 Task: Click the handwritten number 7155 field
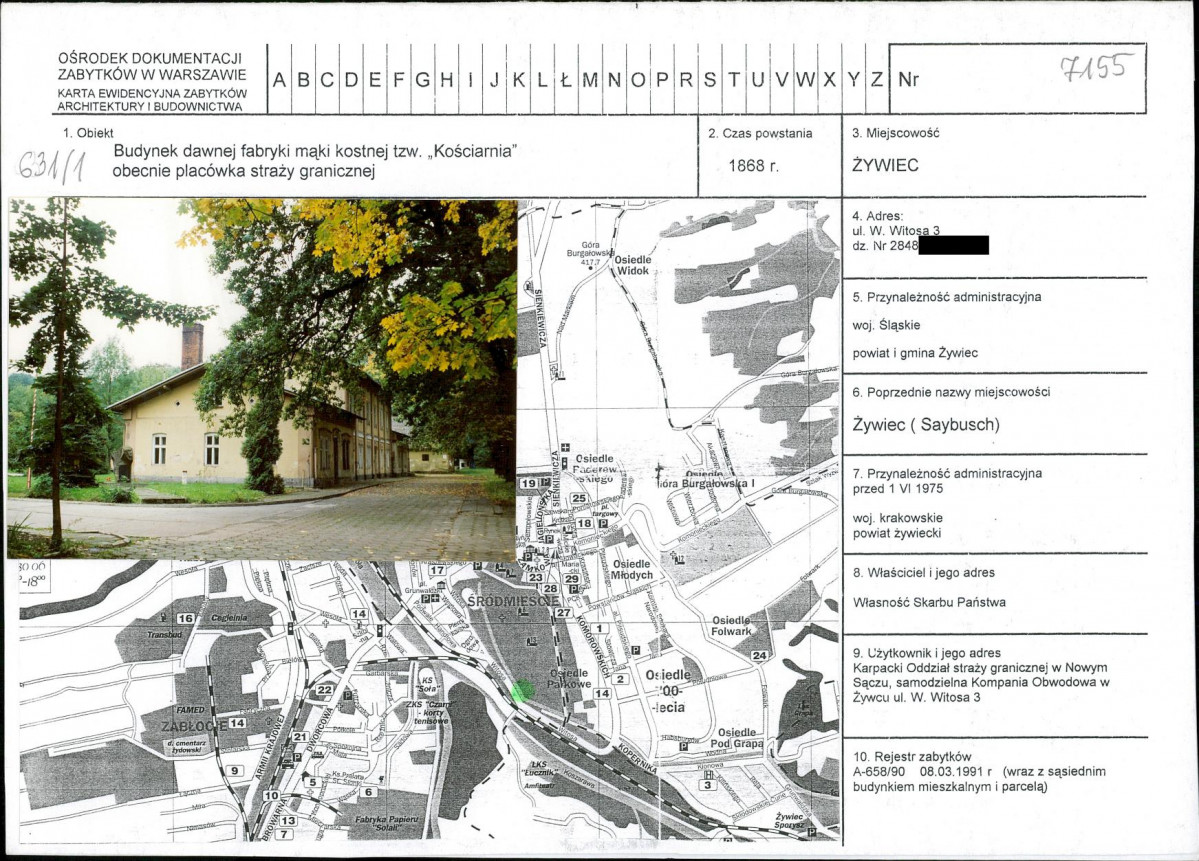pyautogui.click(x=1097, y=68)
